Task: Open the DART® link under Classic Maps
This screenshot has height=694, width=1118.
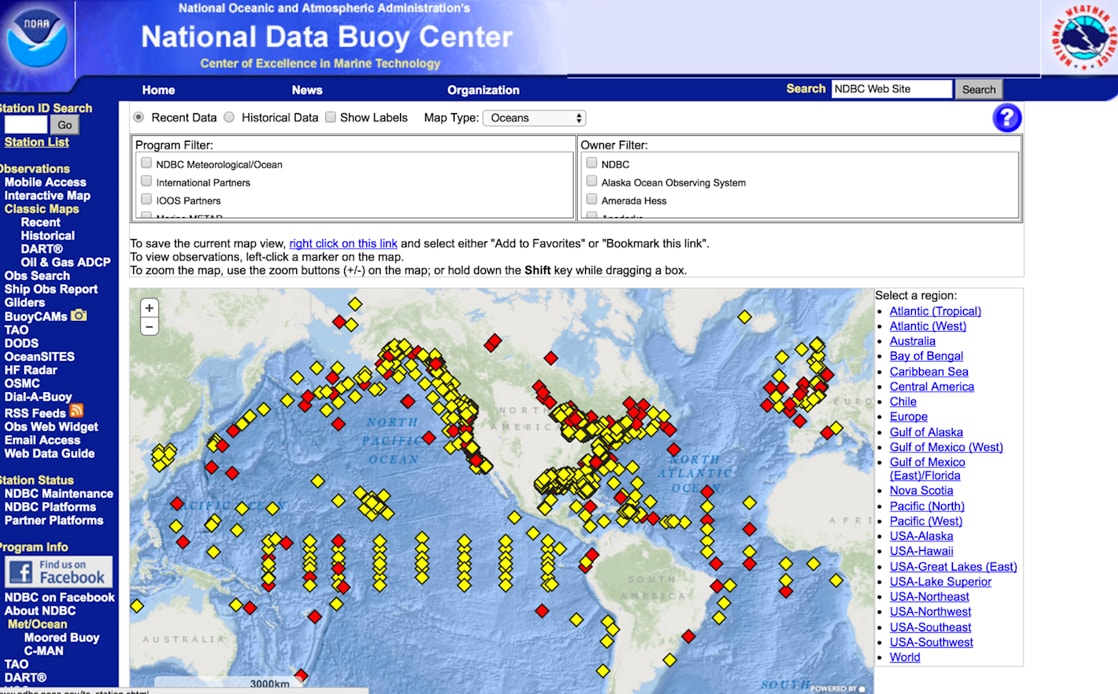Action: [x=41, y=249]
